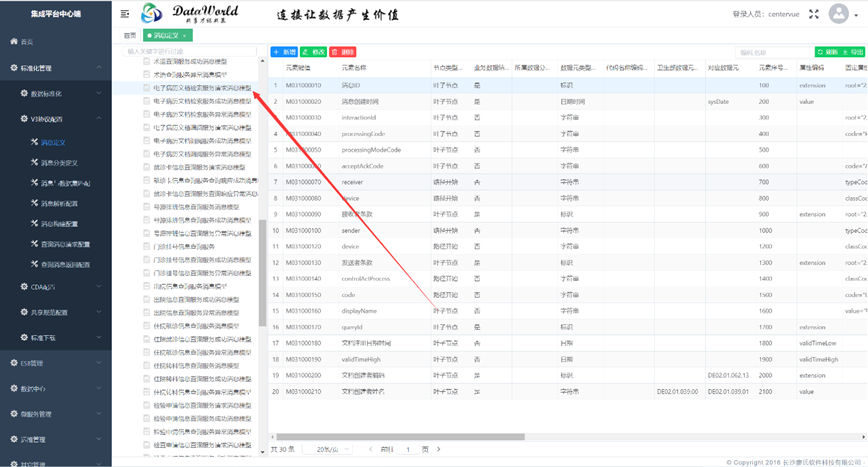
Task: Click the controlActProcess cell
Action: tap(365, 279)
